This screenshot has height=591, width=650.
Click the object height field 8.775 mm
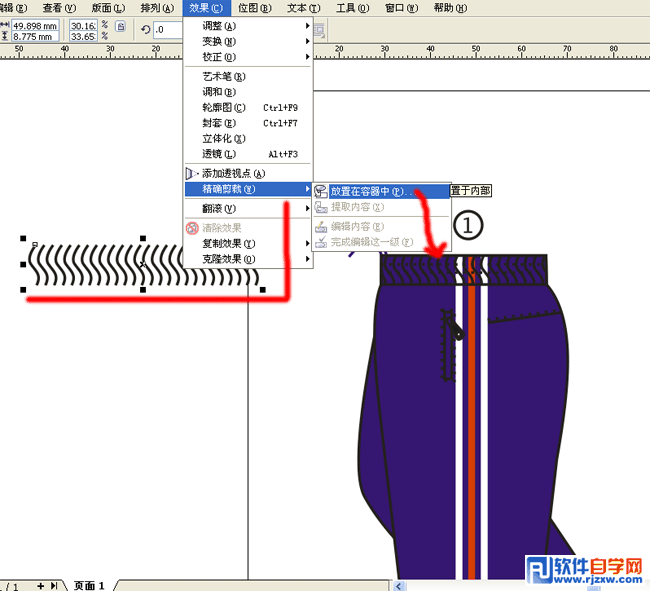click(35, 36)
